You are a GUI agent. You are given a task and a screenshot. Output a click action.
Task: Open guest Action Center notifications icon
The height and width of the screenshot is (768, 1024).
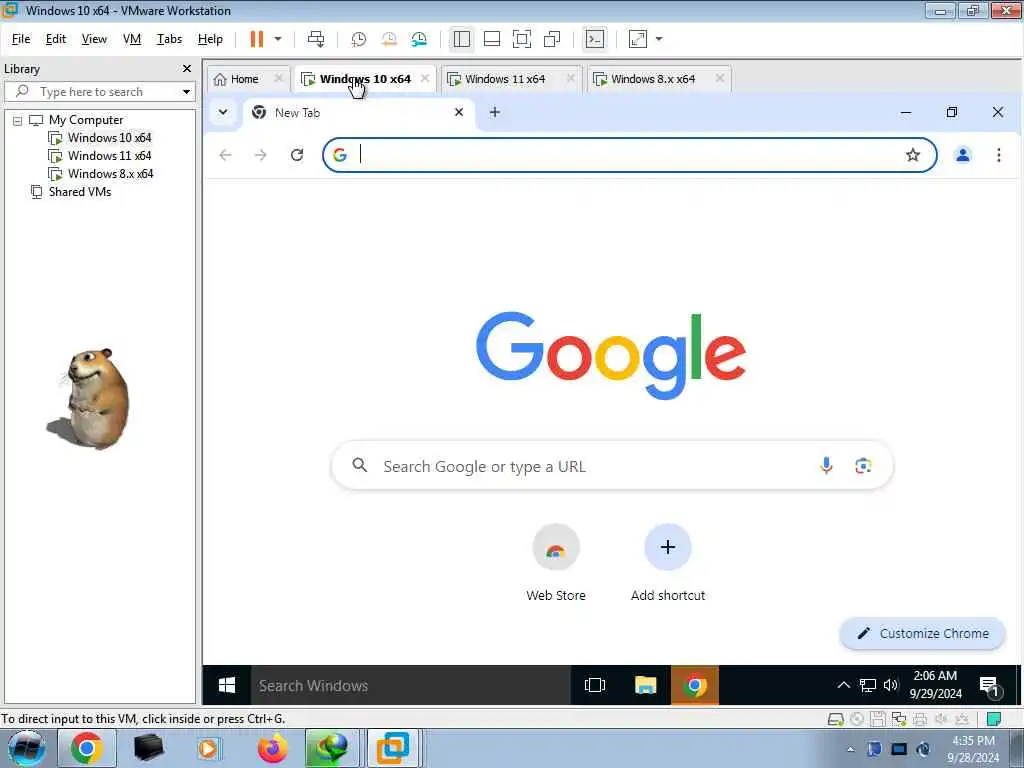(x=990, y=686)
